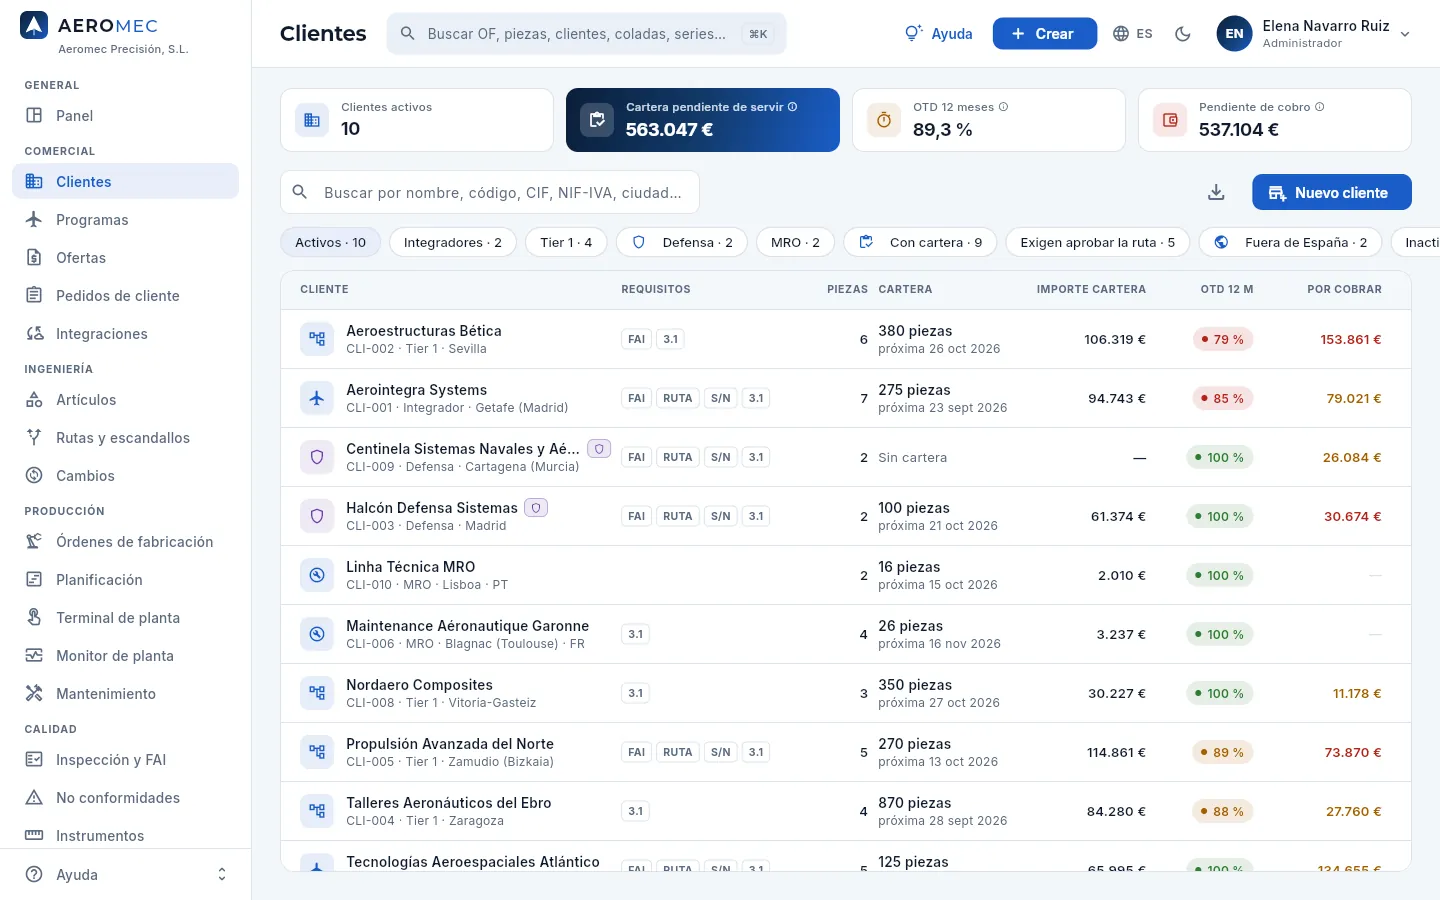1440x900 pixels.
Task: Filter by Fuera de España chip
Action: pos(1290,242)
